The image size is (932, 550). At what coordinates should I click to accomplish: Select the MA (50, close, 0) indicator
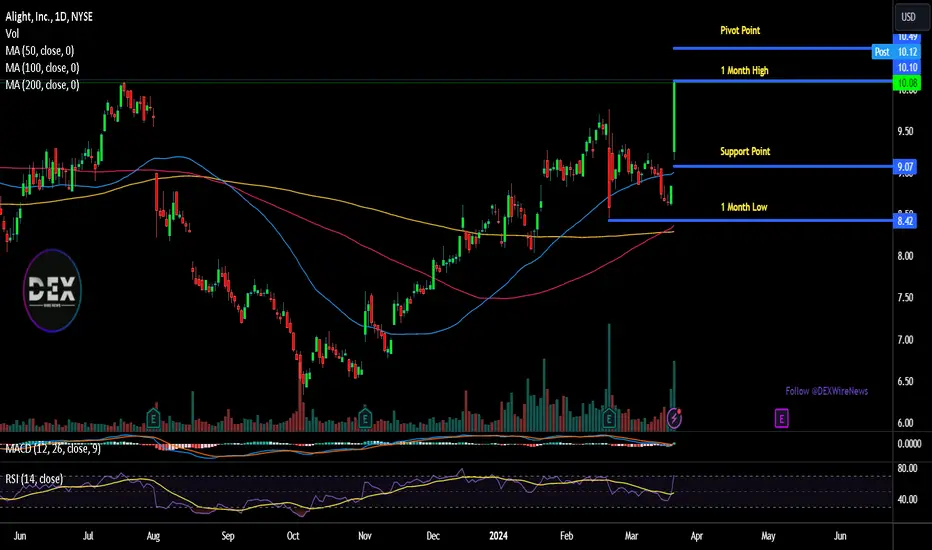[40, 51]
